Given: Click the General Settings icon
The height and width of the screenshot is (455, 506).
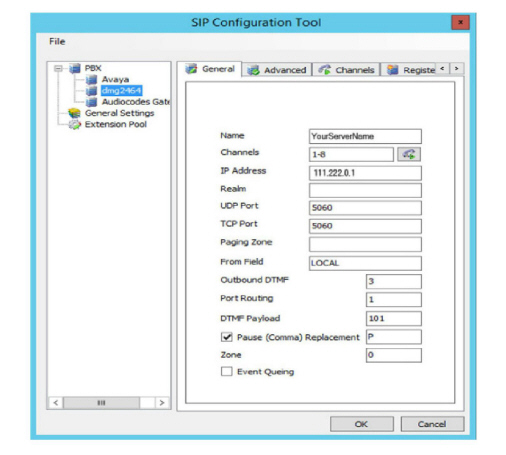Looking at the screenshot, I should (x=74, y=113).
